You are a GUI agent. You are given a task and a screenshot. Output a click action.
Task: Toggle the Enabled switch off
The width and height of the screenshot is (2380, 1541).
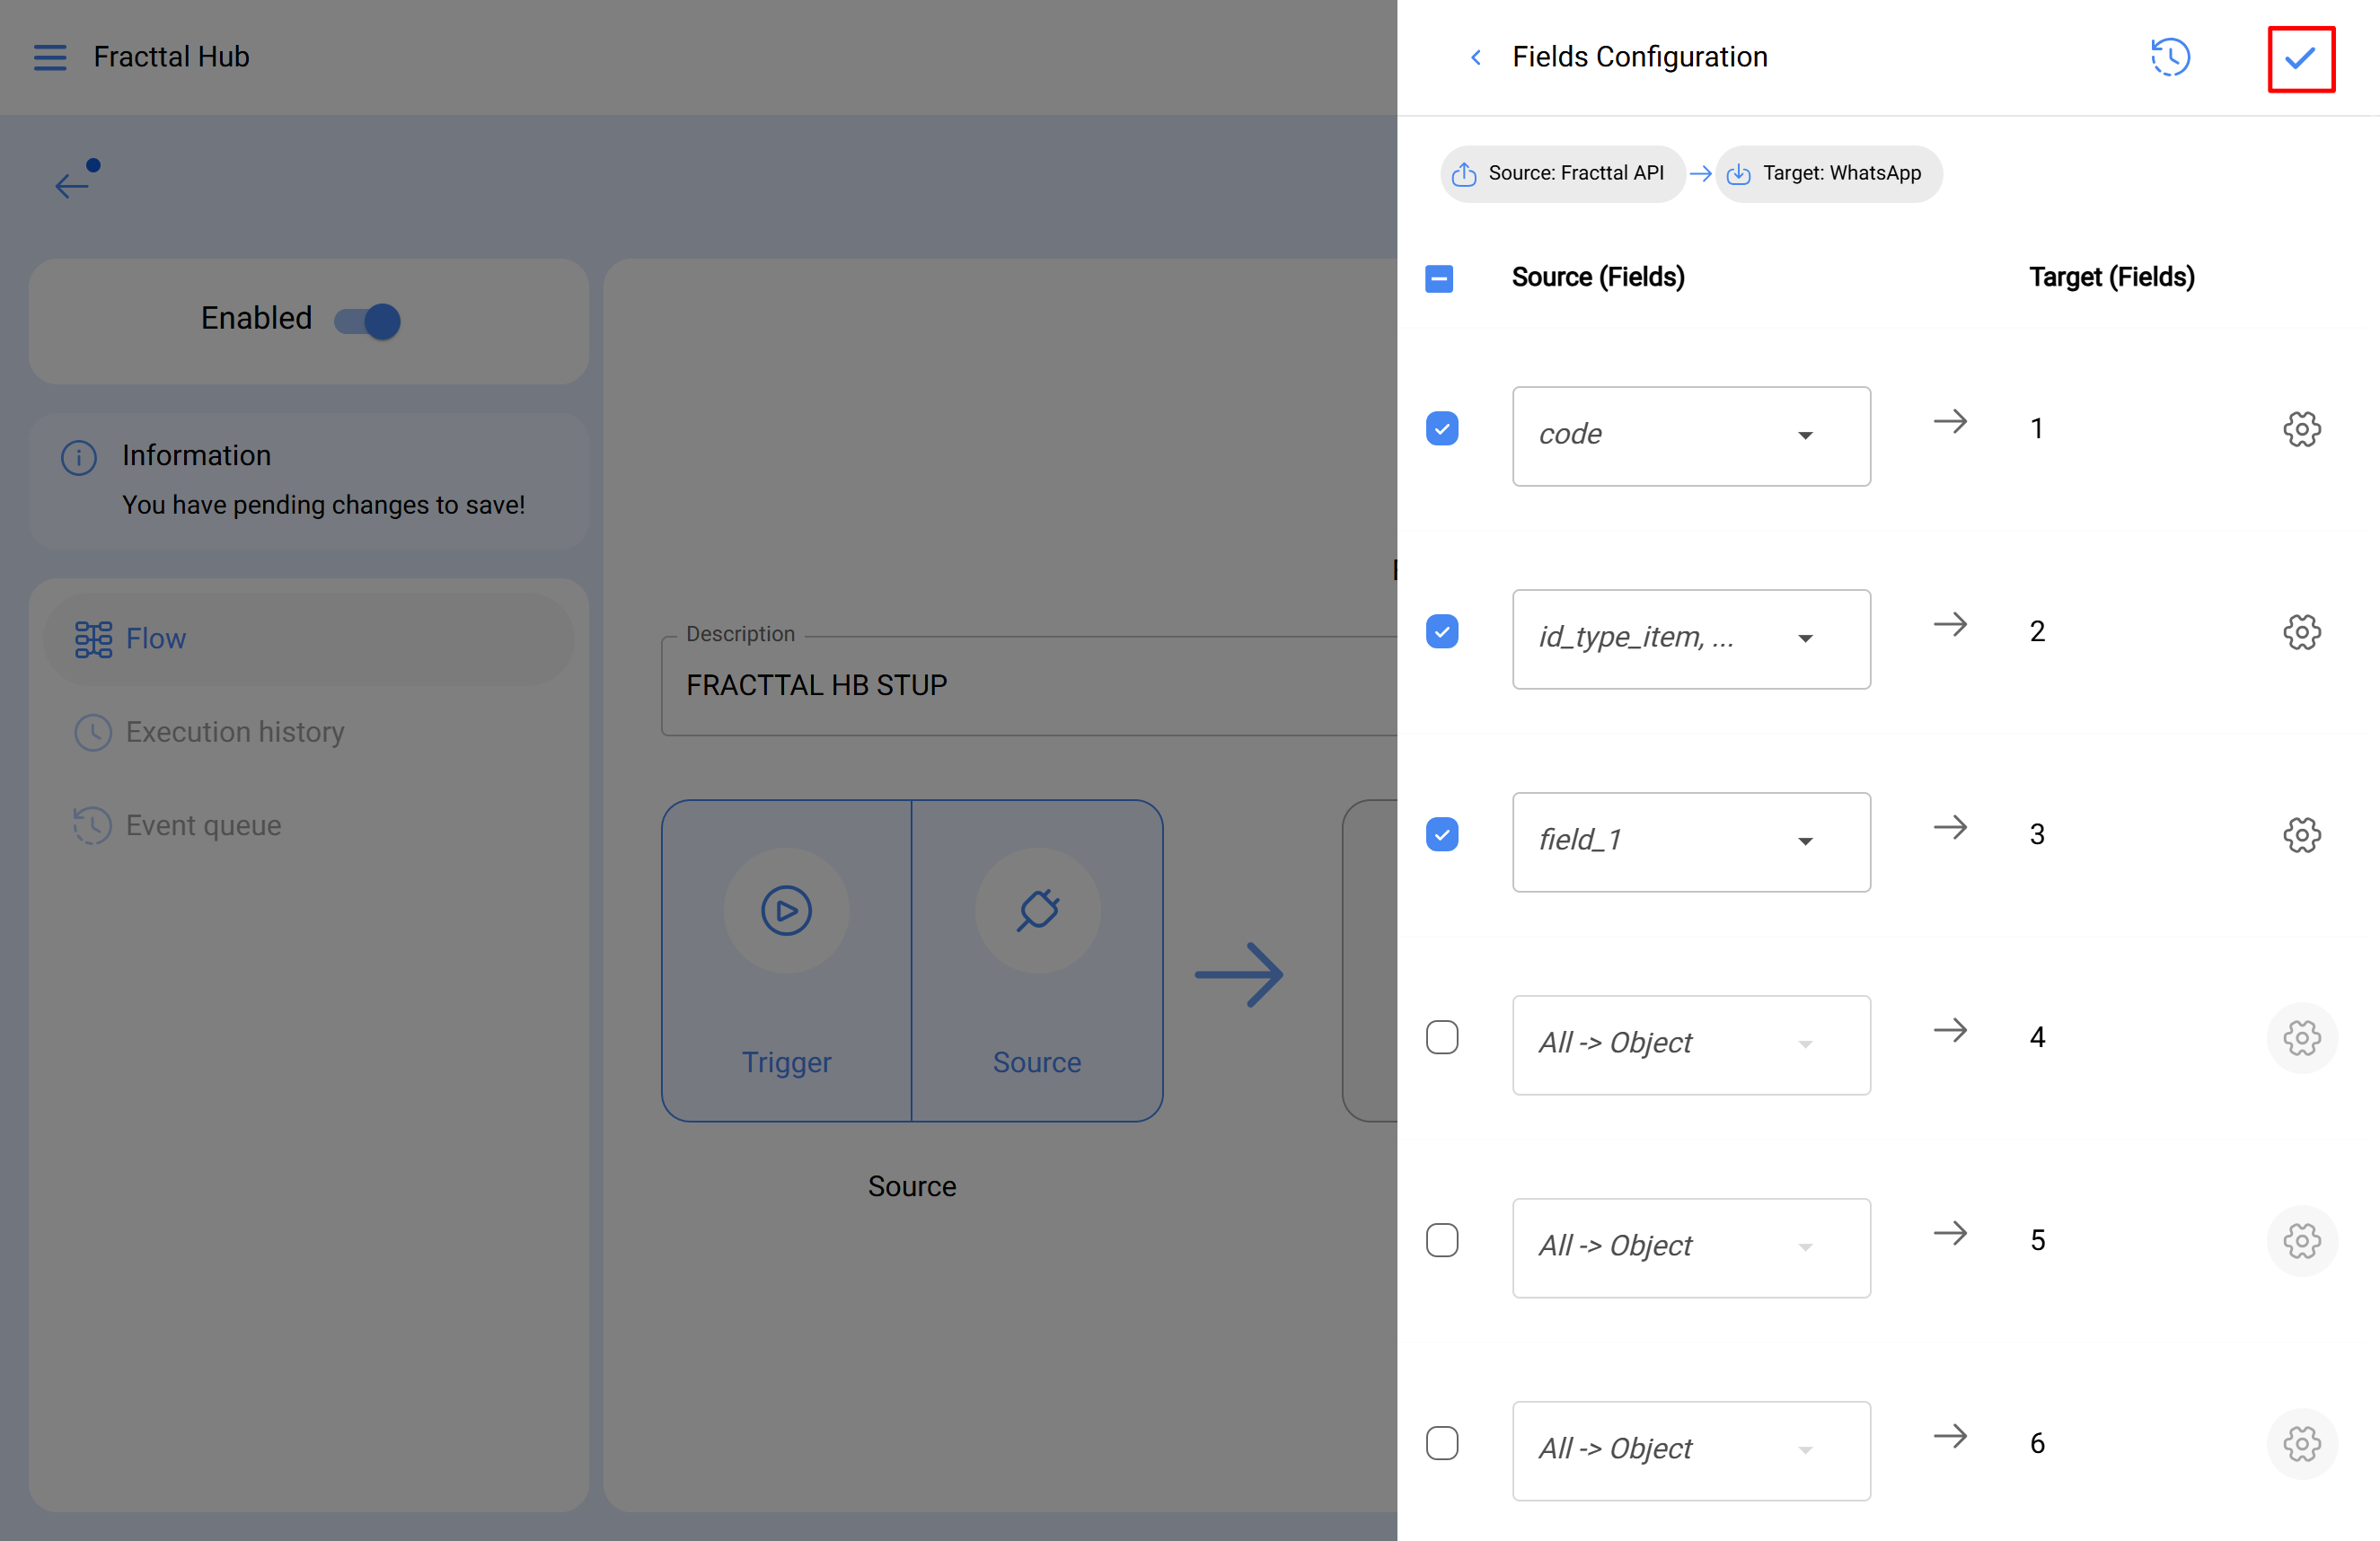tap(368, 321)
